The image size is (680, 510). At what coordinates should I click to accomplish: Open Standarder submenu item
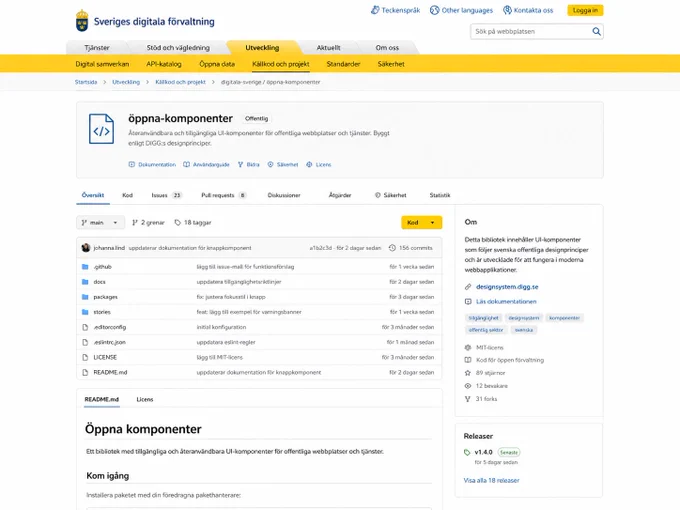[343, 64]
